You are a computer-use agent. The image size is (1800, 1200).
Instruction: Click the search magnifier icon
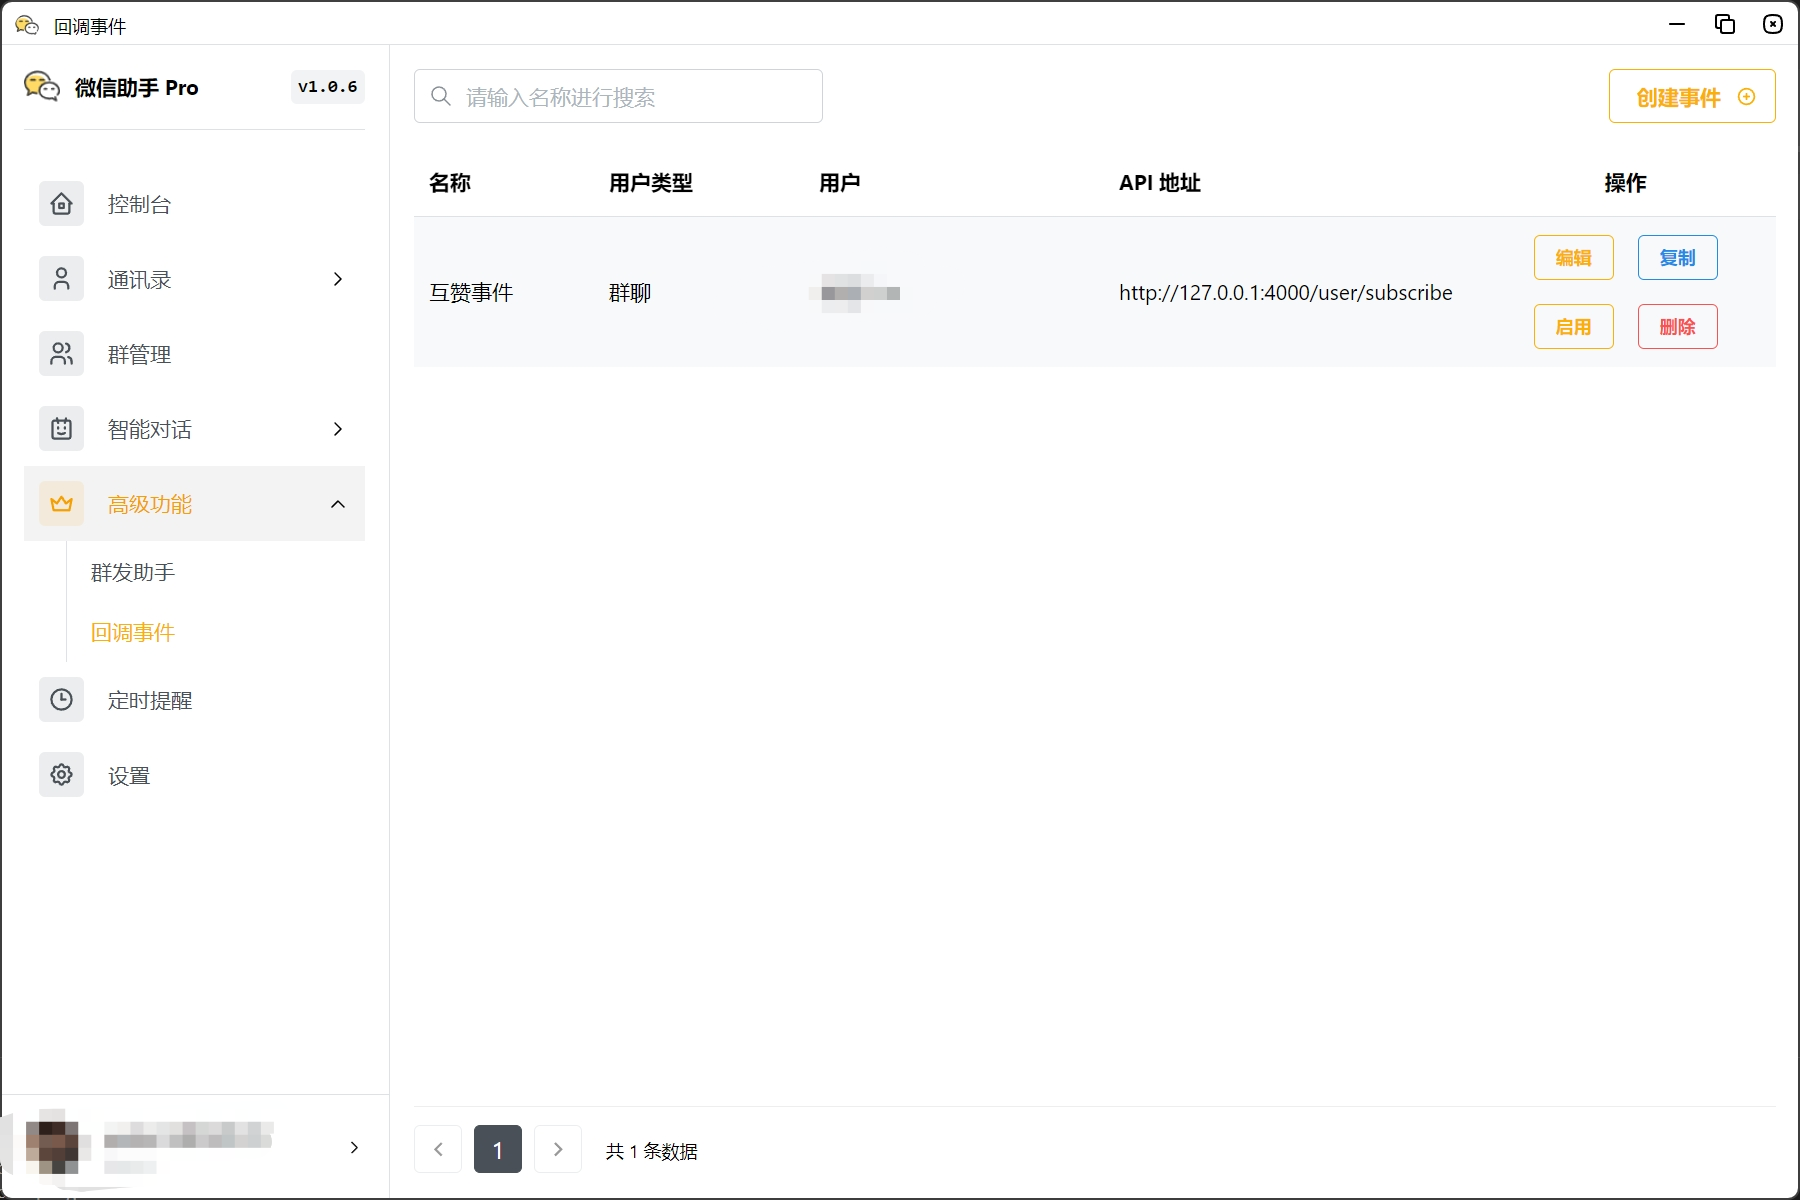(x=440, y=95)
